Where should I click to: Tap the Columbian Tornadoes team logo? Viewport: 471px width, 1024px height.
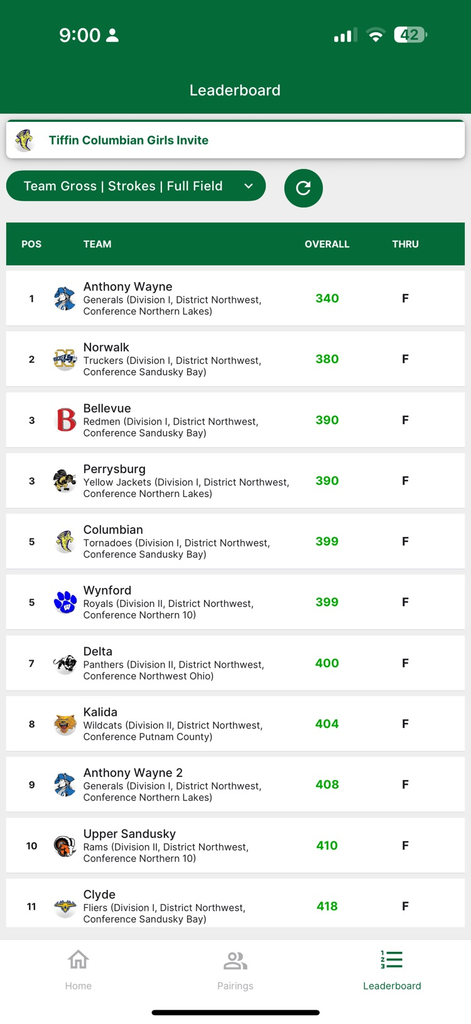(65, 541)
